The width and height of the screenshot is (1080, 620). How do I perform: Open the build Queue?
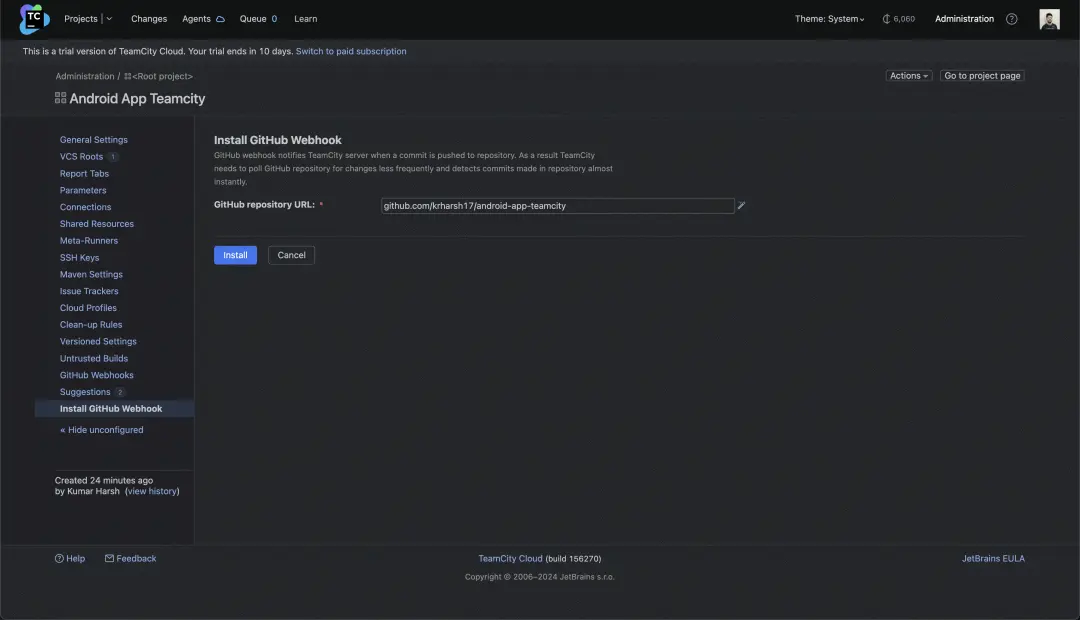point(253,19)
